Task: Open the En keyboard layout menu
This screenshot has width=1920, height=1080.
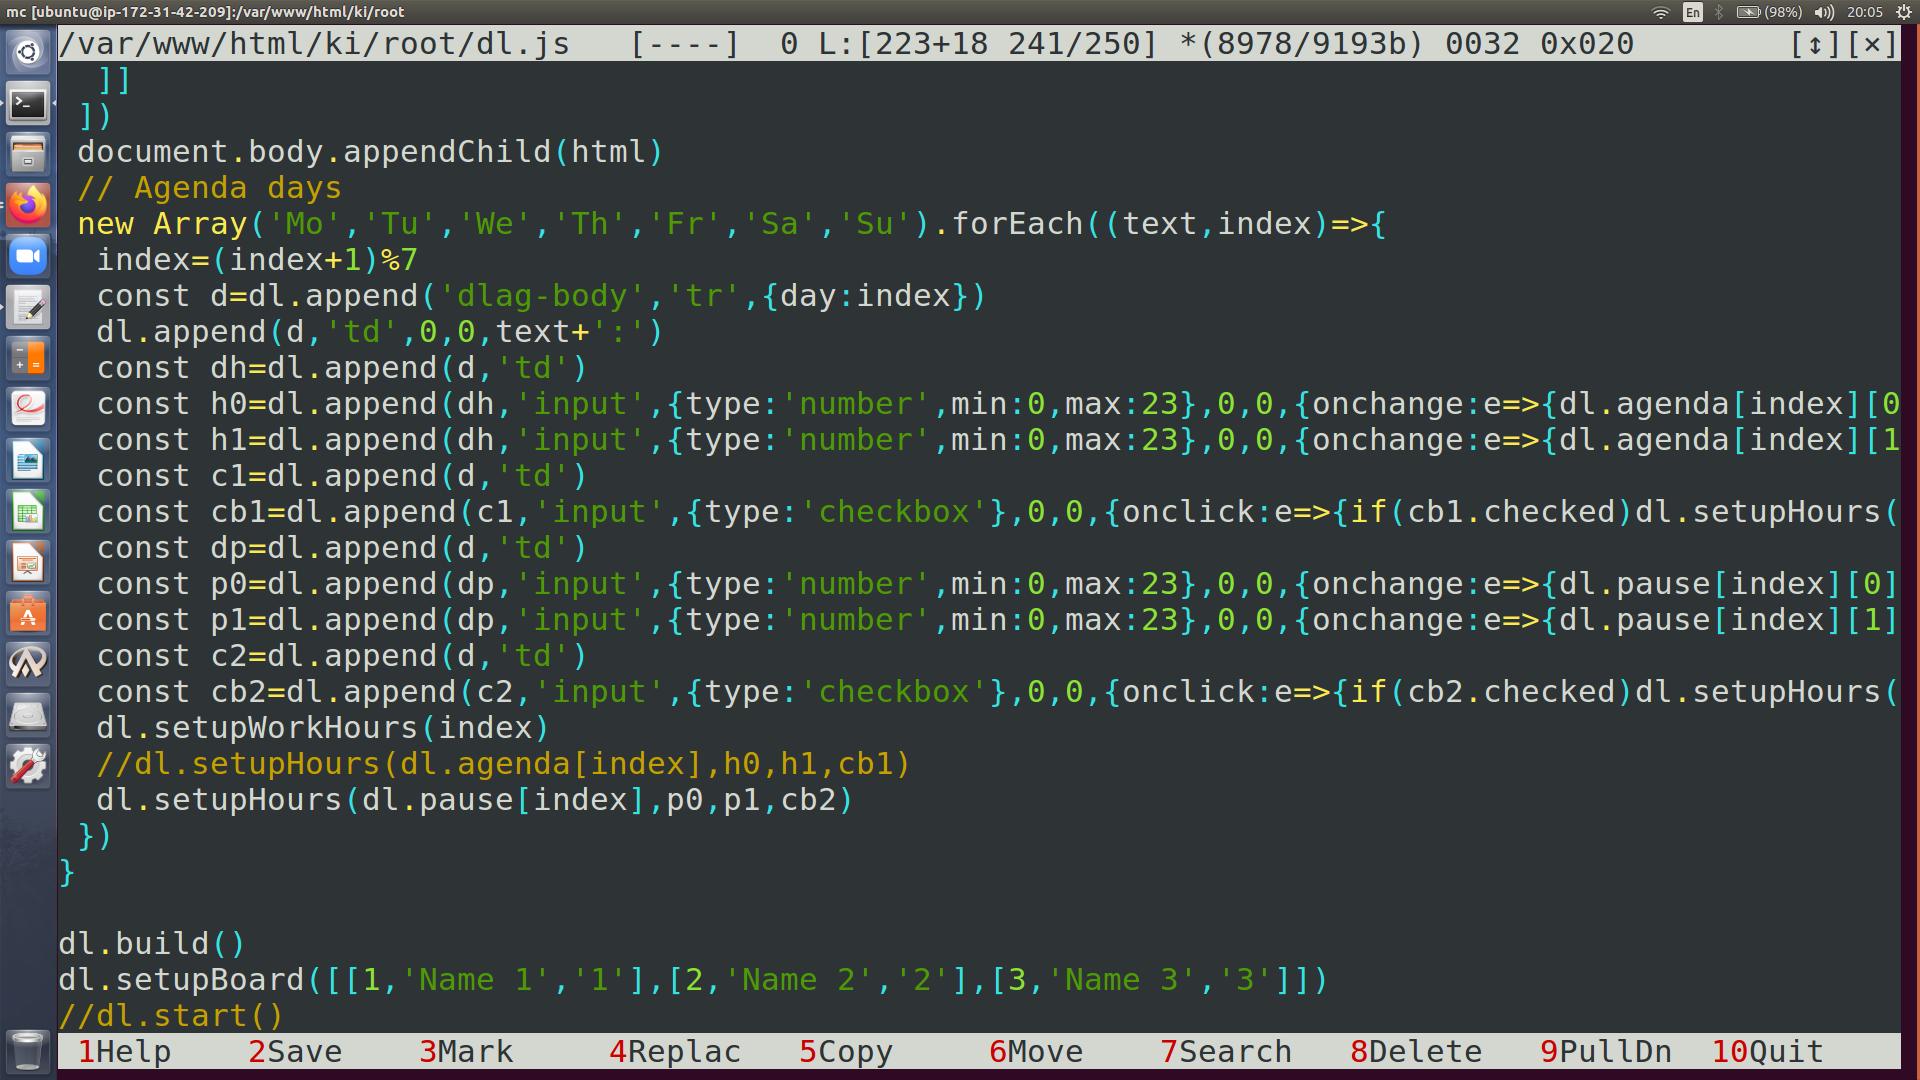Action: click(1692, 12)
